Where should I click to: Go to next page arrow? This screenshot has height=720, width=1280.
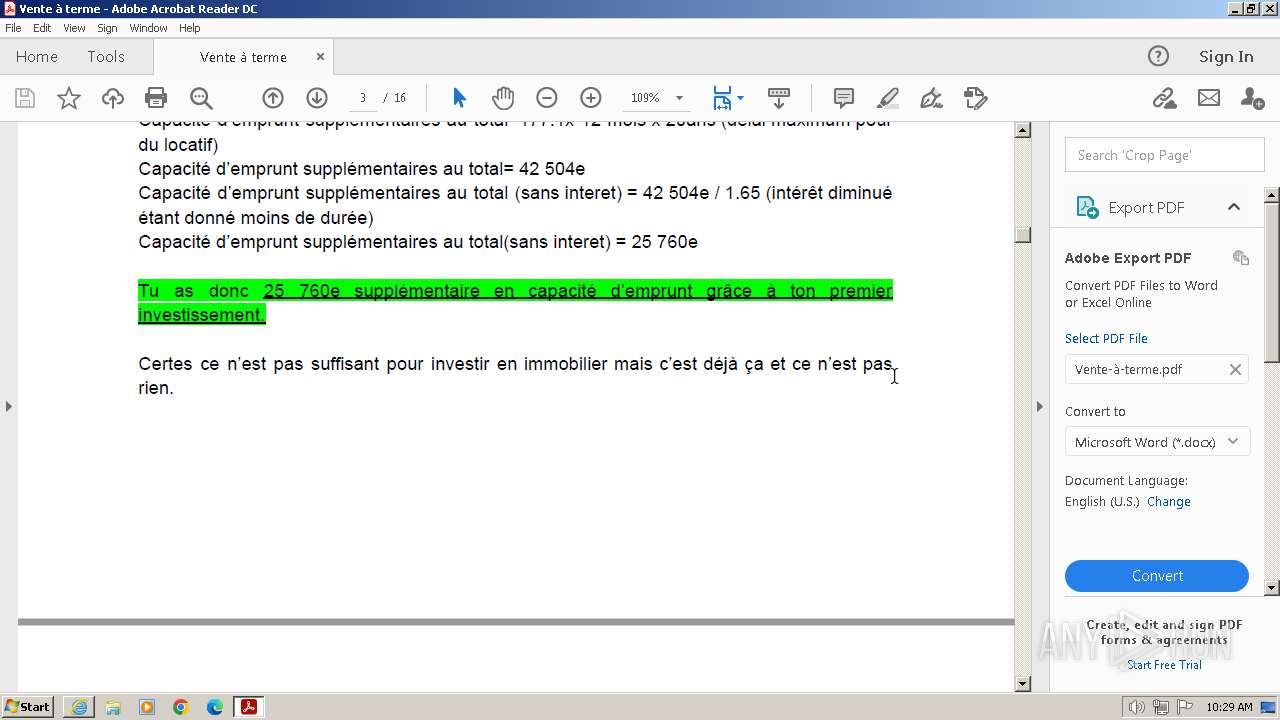pos(317,98)
